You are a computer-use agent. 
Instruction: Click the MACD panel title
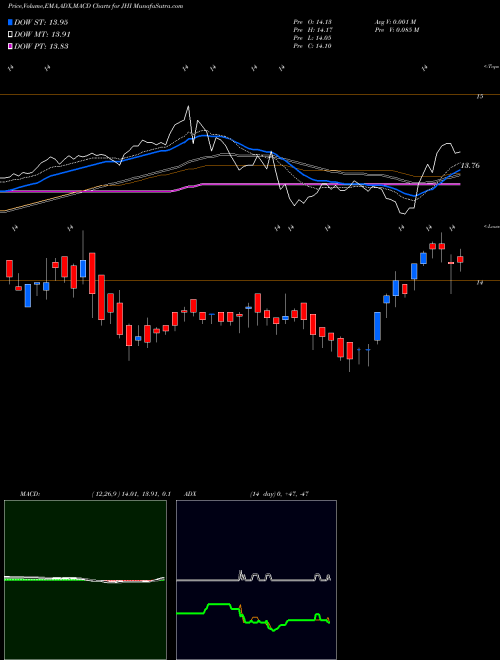(29, 494)
